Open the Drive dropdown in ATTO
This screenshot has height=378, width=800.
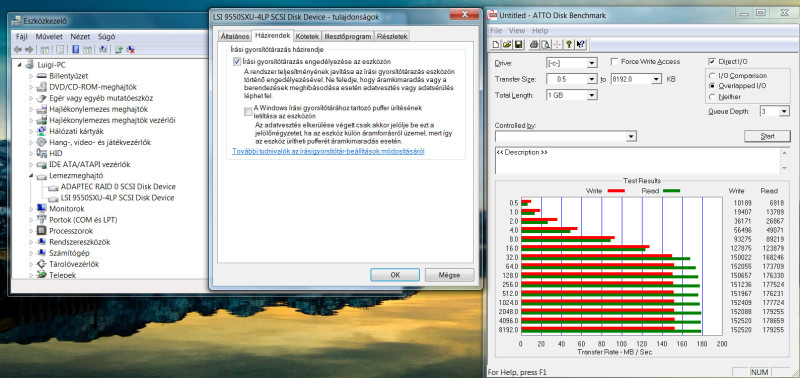coord(592,63)
